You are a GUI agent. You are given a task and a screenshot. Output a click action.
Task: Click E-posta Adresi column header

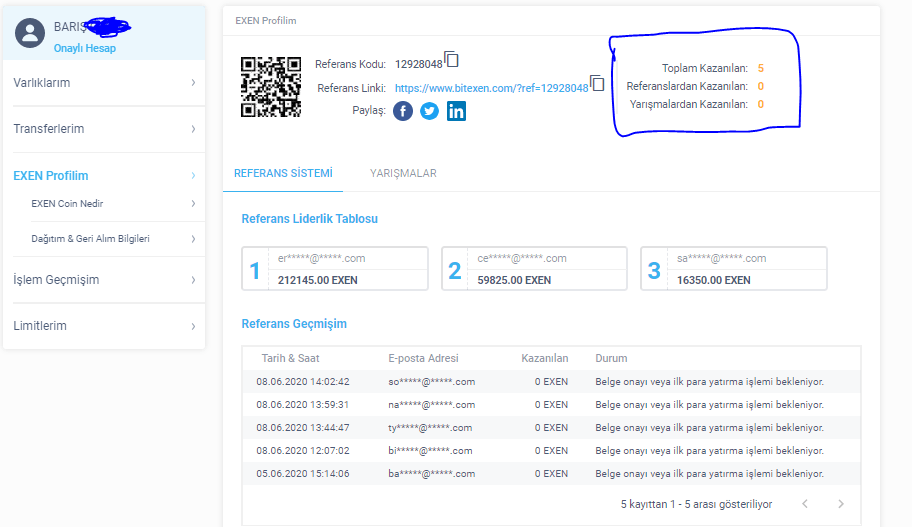(423, 358)
